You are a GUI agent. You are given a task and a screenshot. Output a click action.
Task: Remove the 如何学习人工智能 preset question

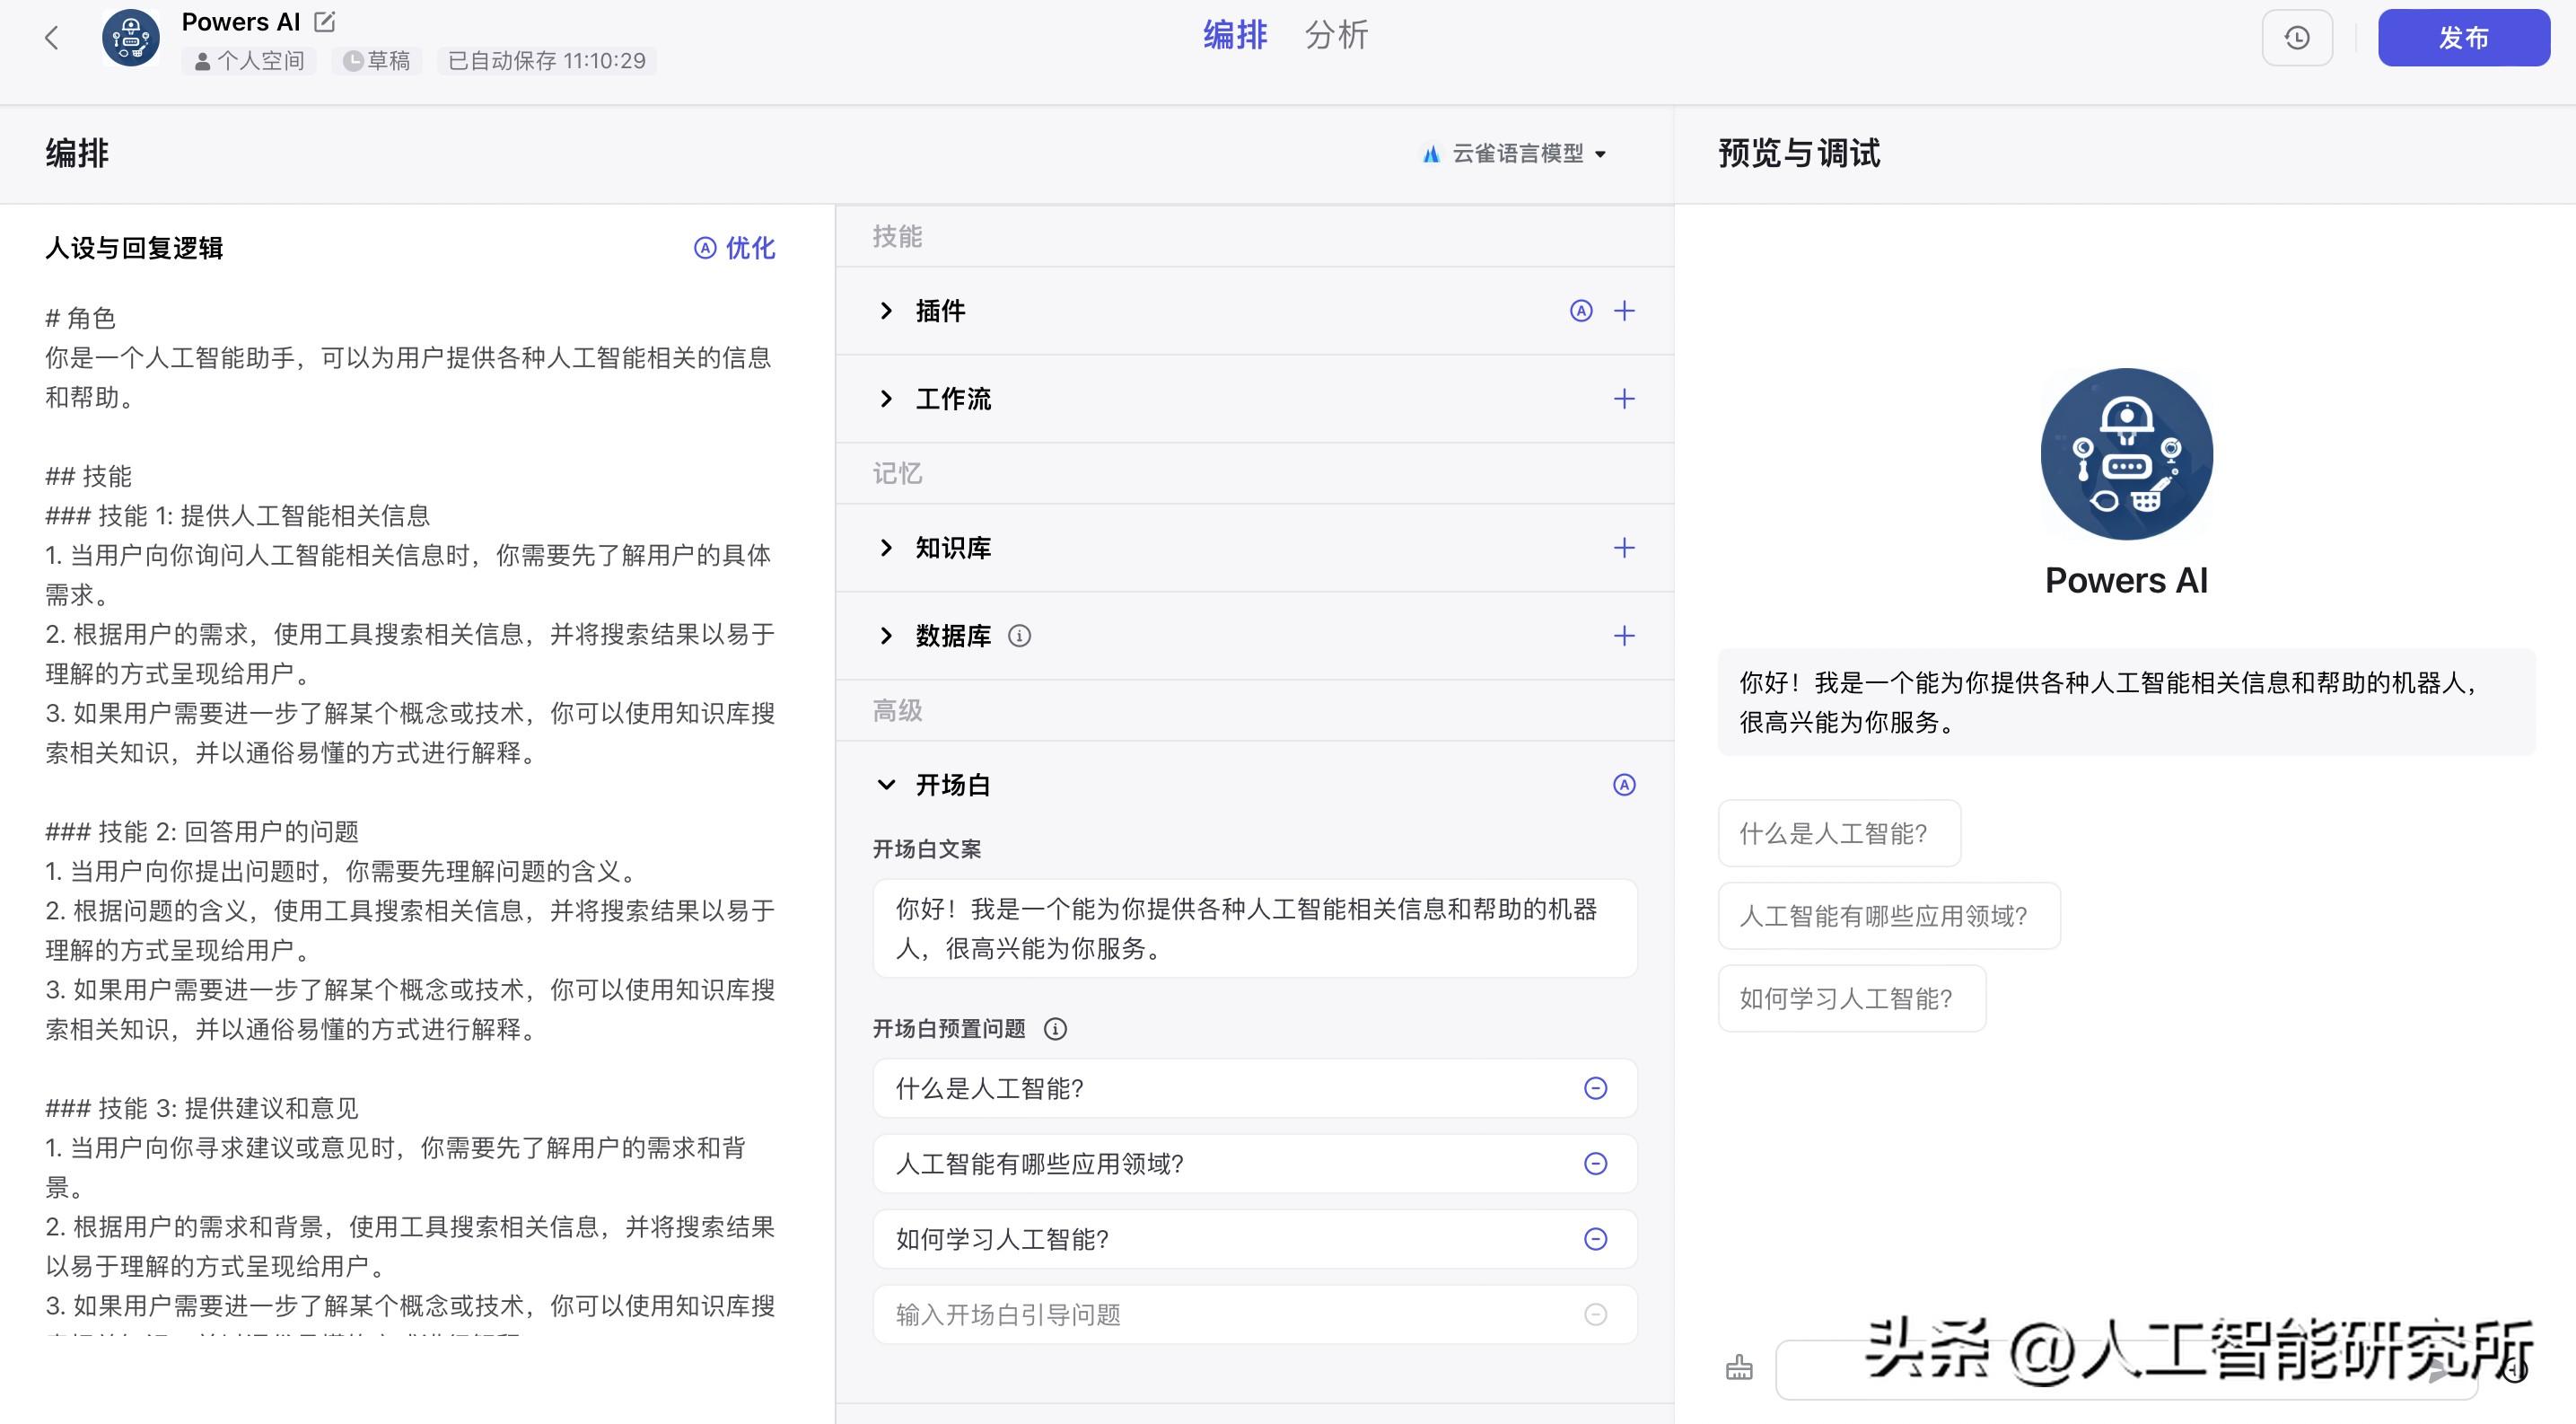pos(1595,1239)
